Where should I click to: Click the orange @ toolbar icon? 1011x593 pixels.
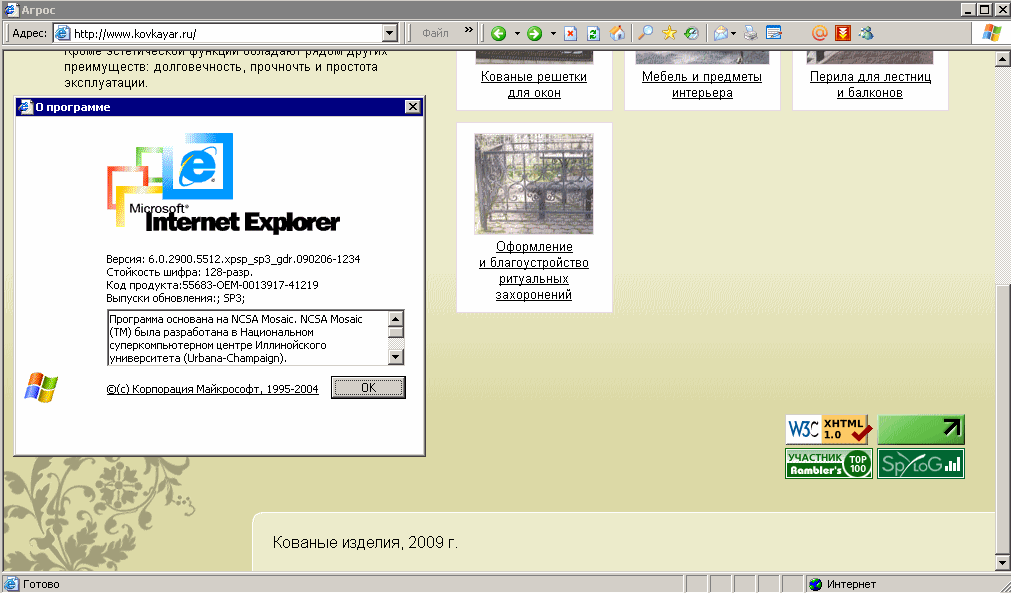pos(819,33)
